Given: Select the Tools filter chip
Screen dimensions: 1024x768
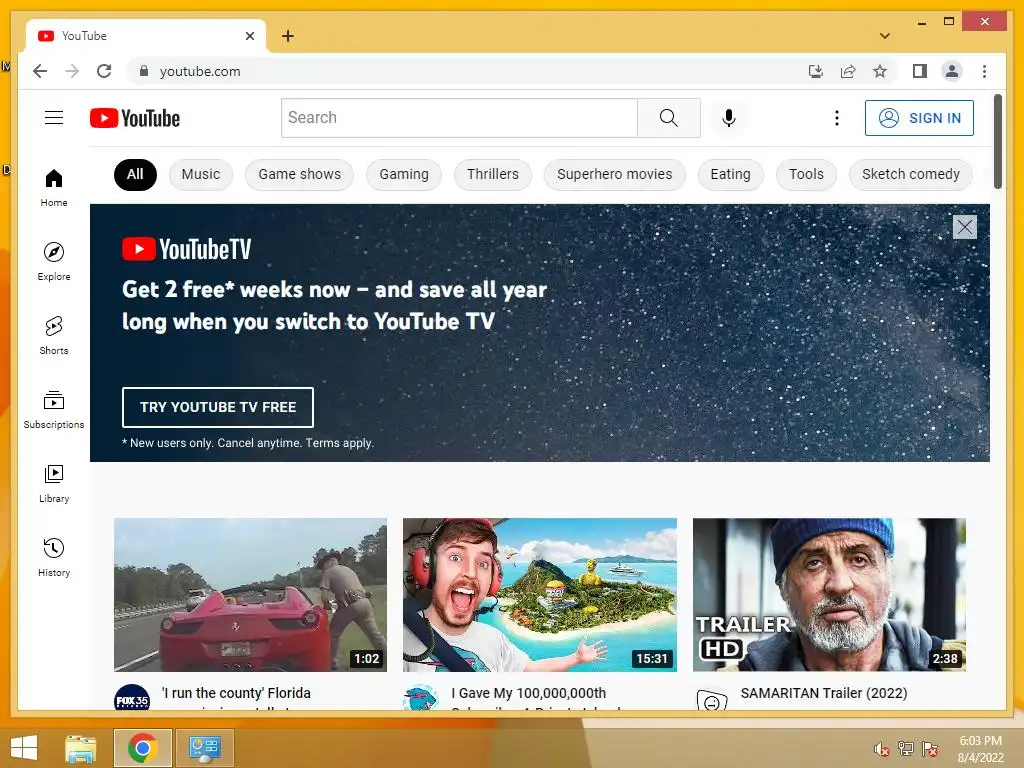Looking at the screenshot, I should (806, 174).
